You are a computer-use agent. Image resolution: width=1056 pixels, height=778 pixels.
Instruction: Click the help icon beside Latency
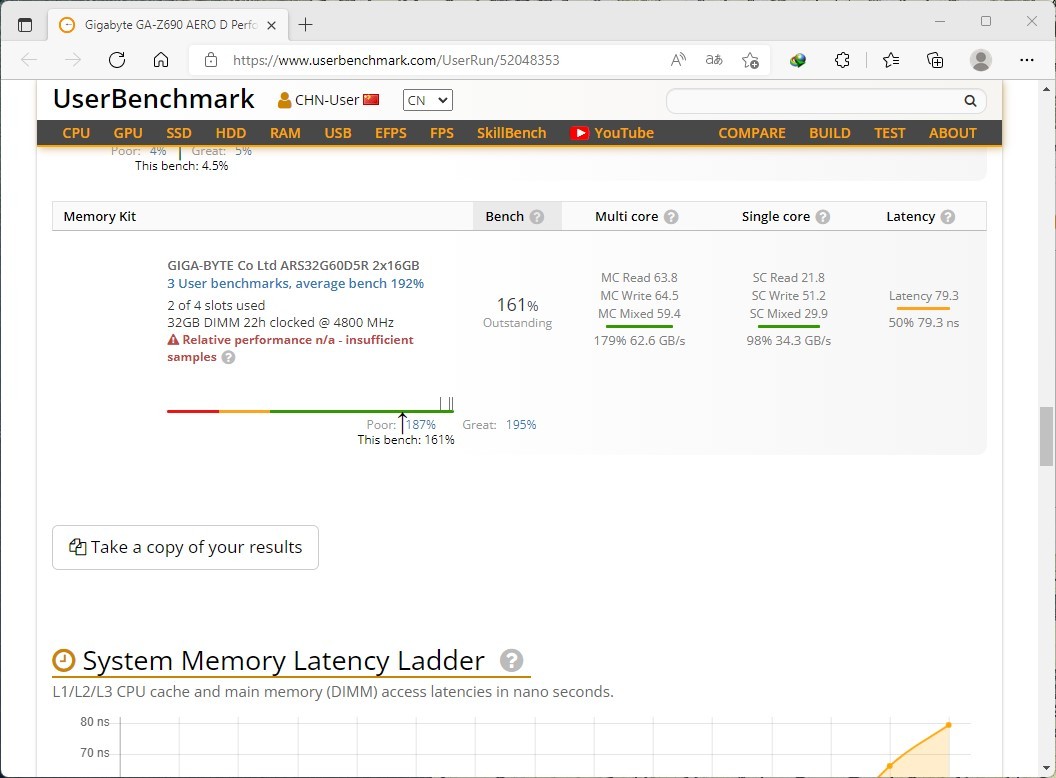pos(947,217)
